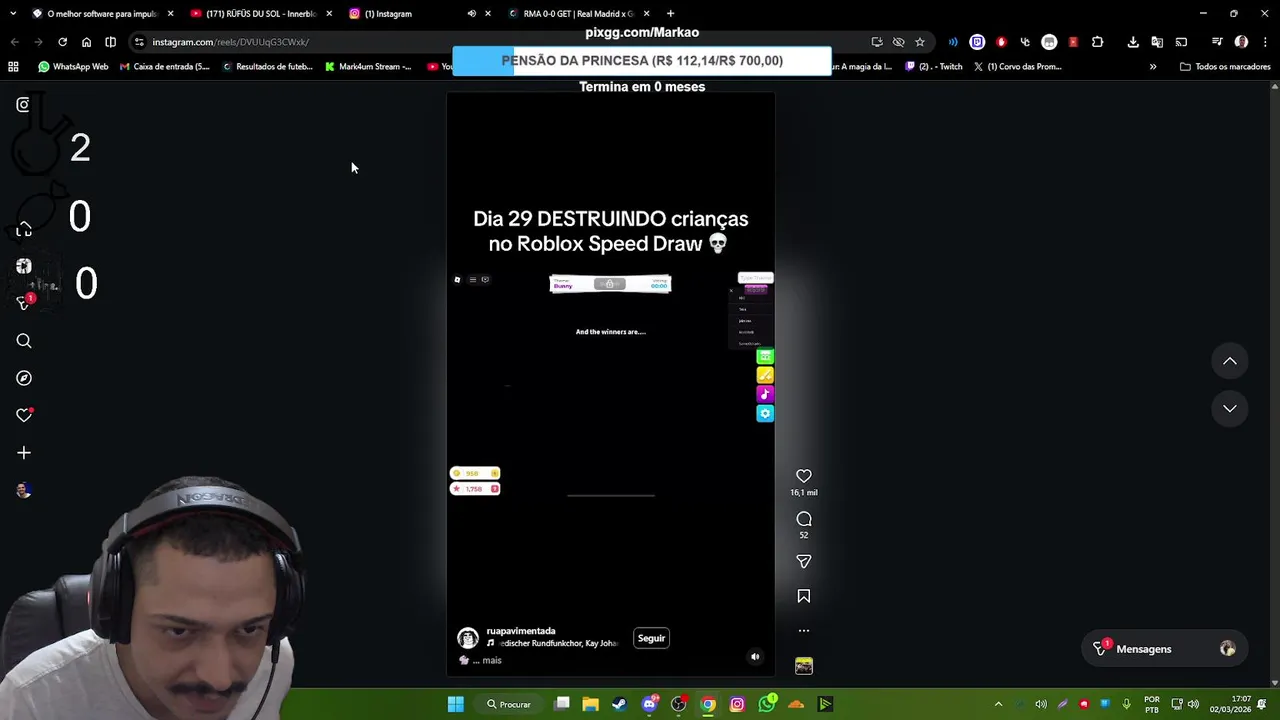
Task: Open the clock showing 17:07
Action: point(1230,704)
